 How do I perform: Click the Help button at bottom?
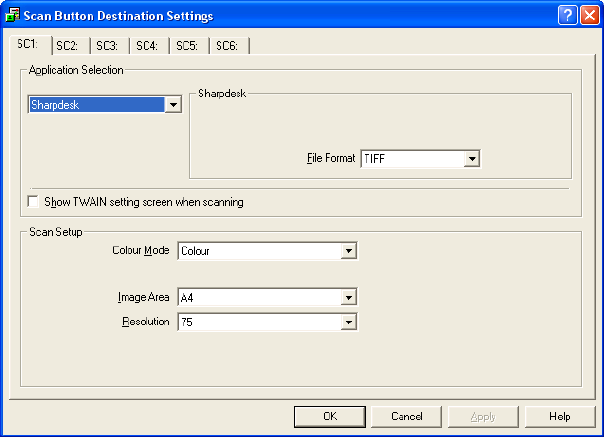[x=559, y=416]
